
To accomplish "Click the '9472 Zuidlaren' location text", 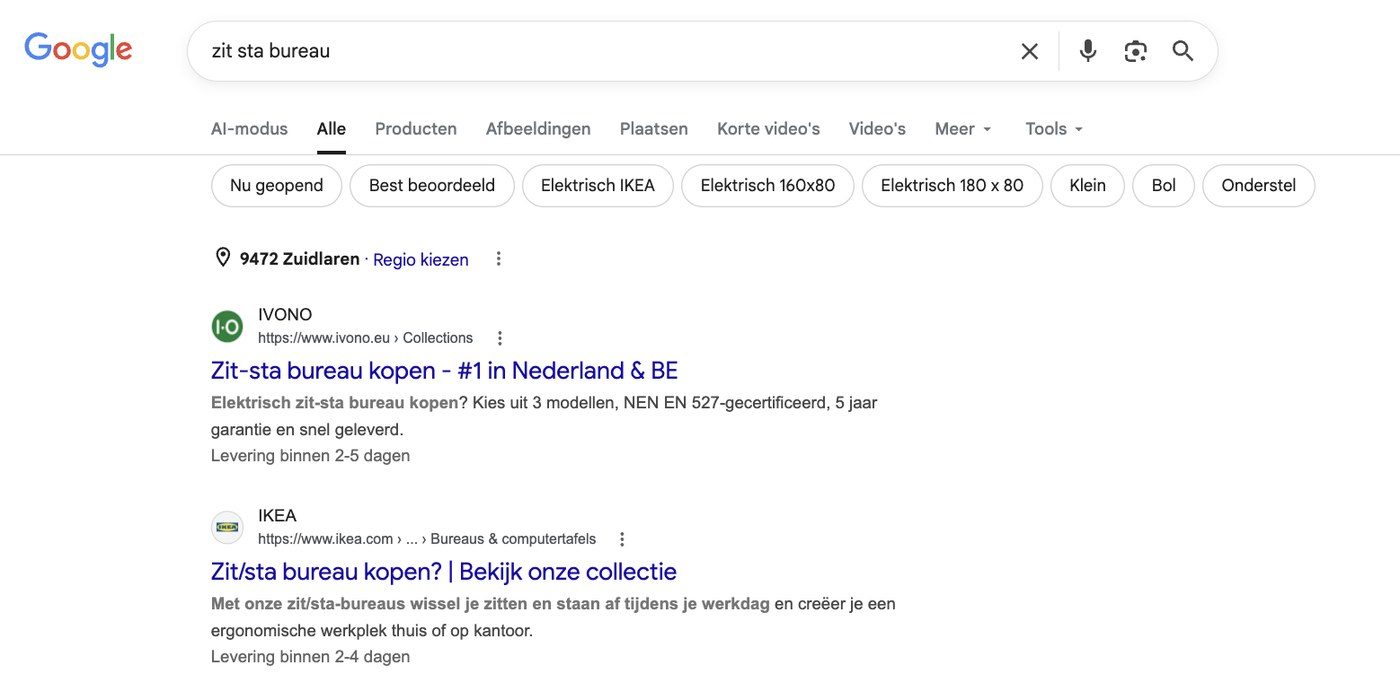I will pyautogui.click(x=300, y=259).
